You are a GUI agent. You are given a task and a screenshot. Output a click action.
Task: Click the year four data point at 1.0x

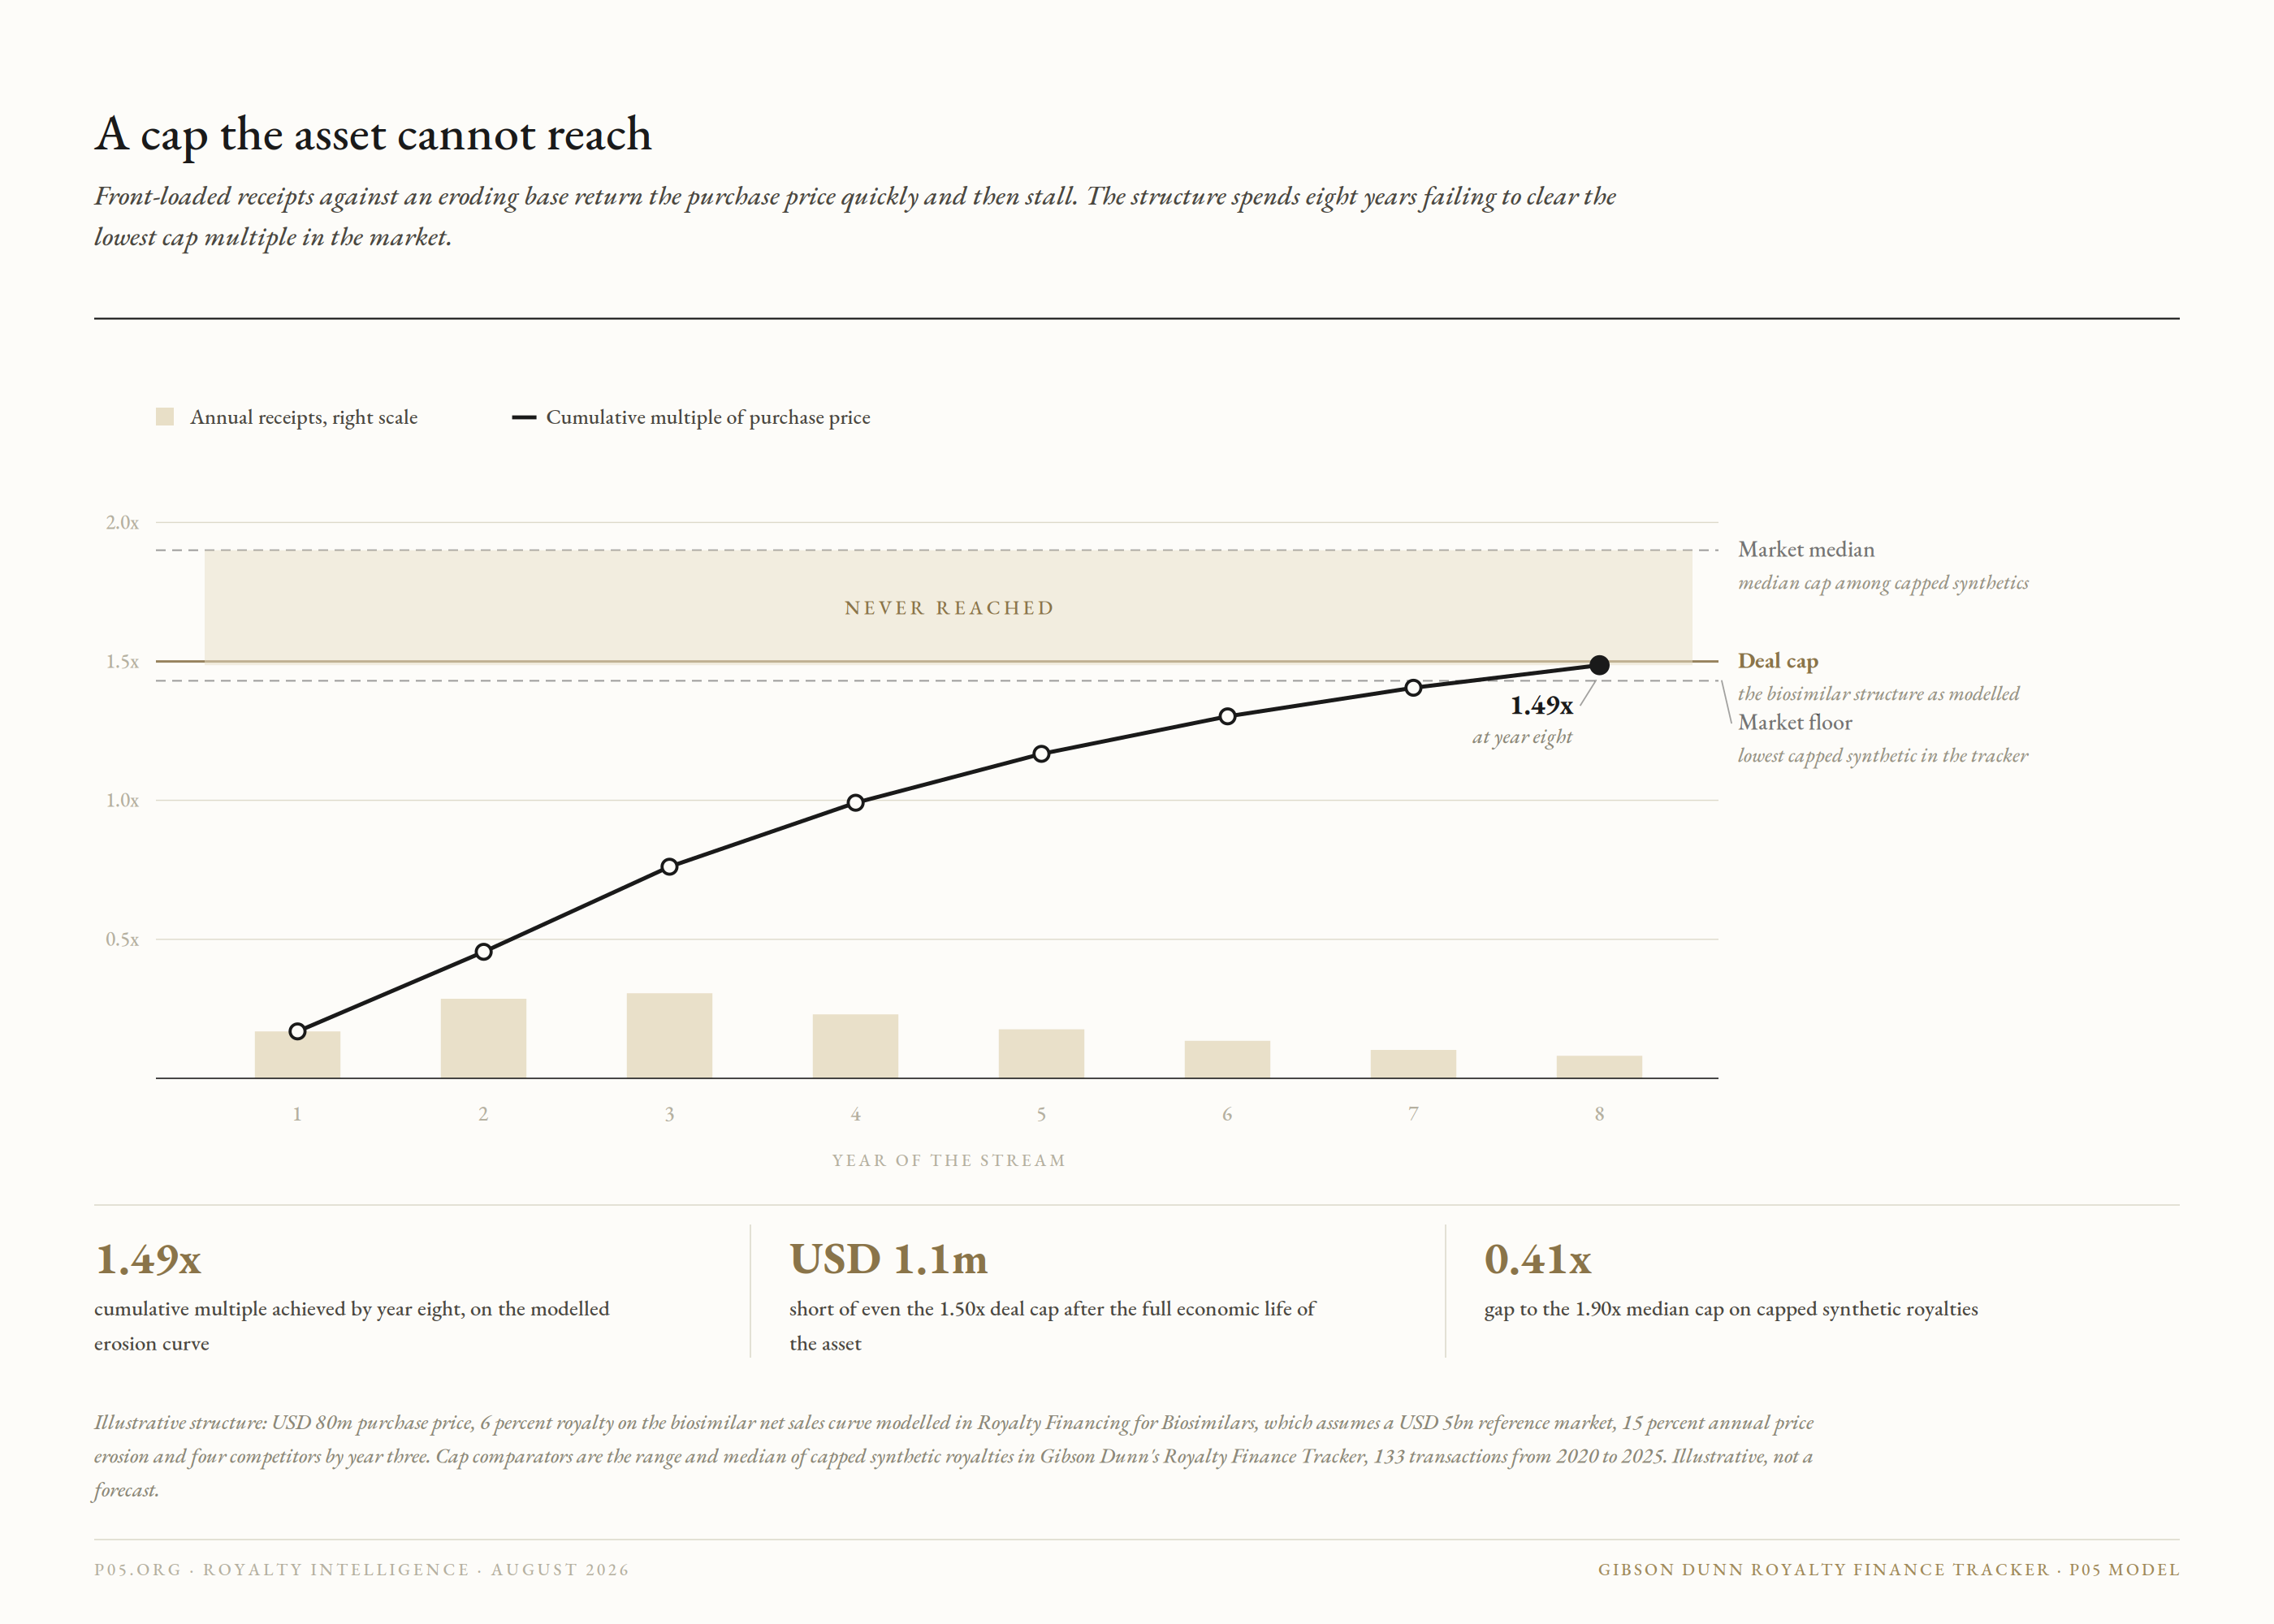[855, 802]
